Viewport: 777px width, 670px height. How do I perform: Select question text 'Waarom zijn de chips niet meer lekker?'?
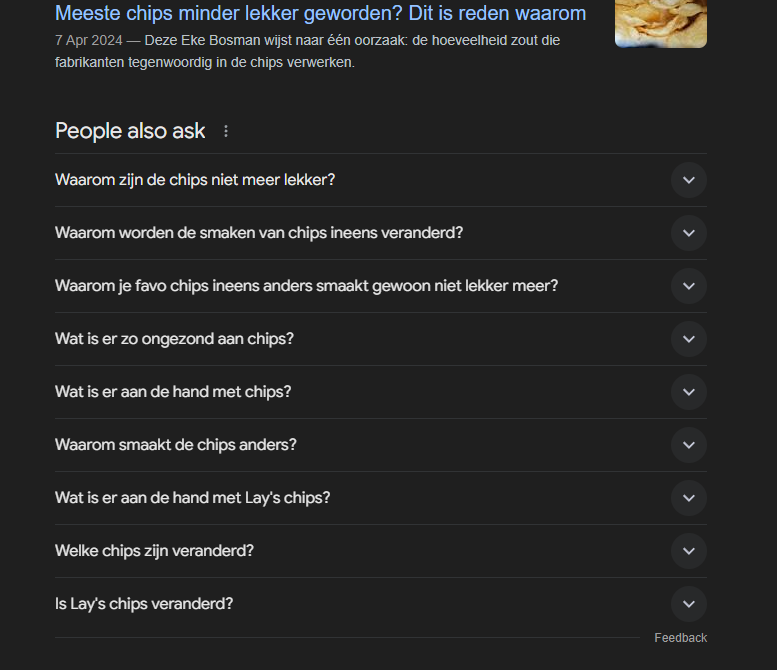195,180
